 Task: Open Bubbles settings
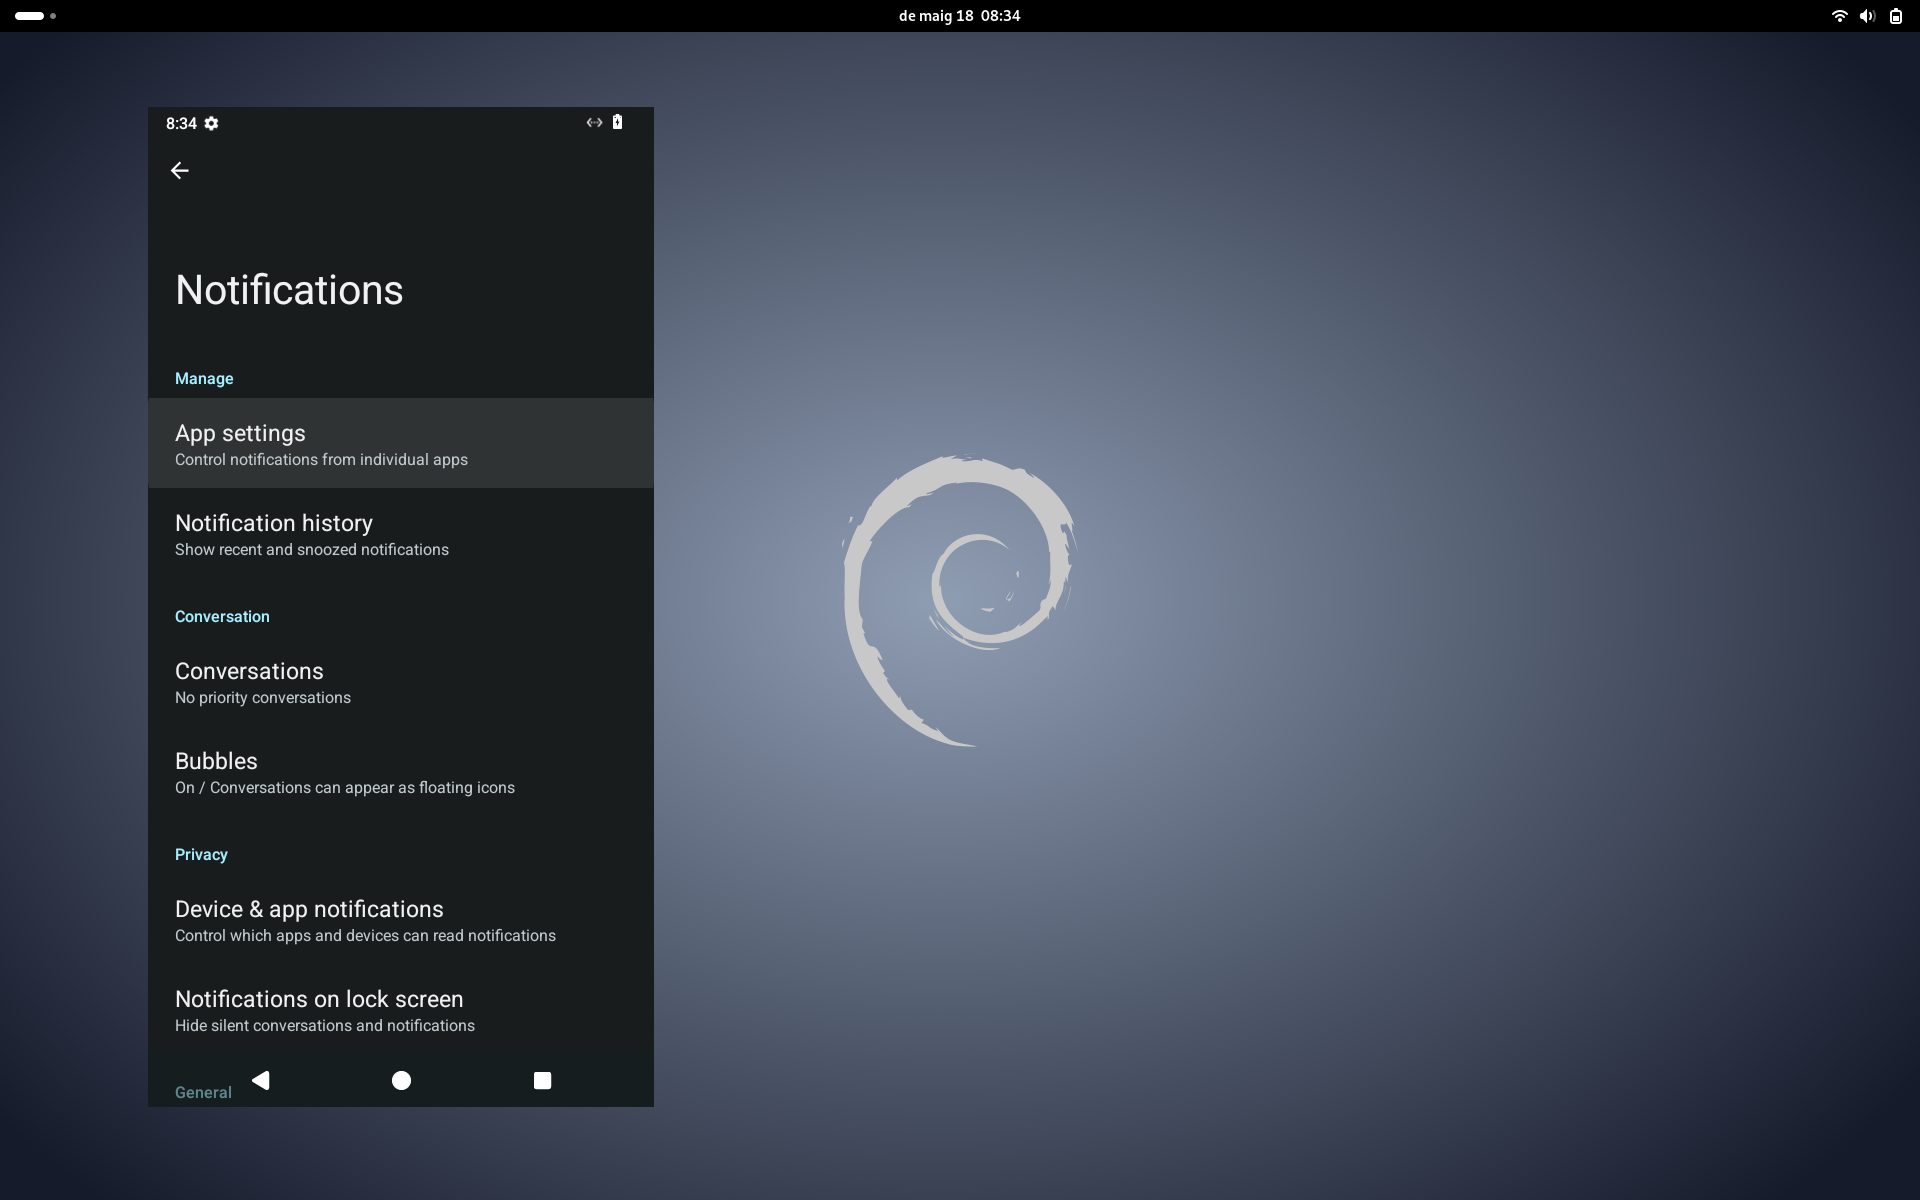coord(401,771)
